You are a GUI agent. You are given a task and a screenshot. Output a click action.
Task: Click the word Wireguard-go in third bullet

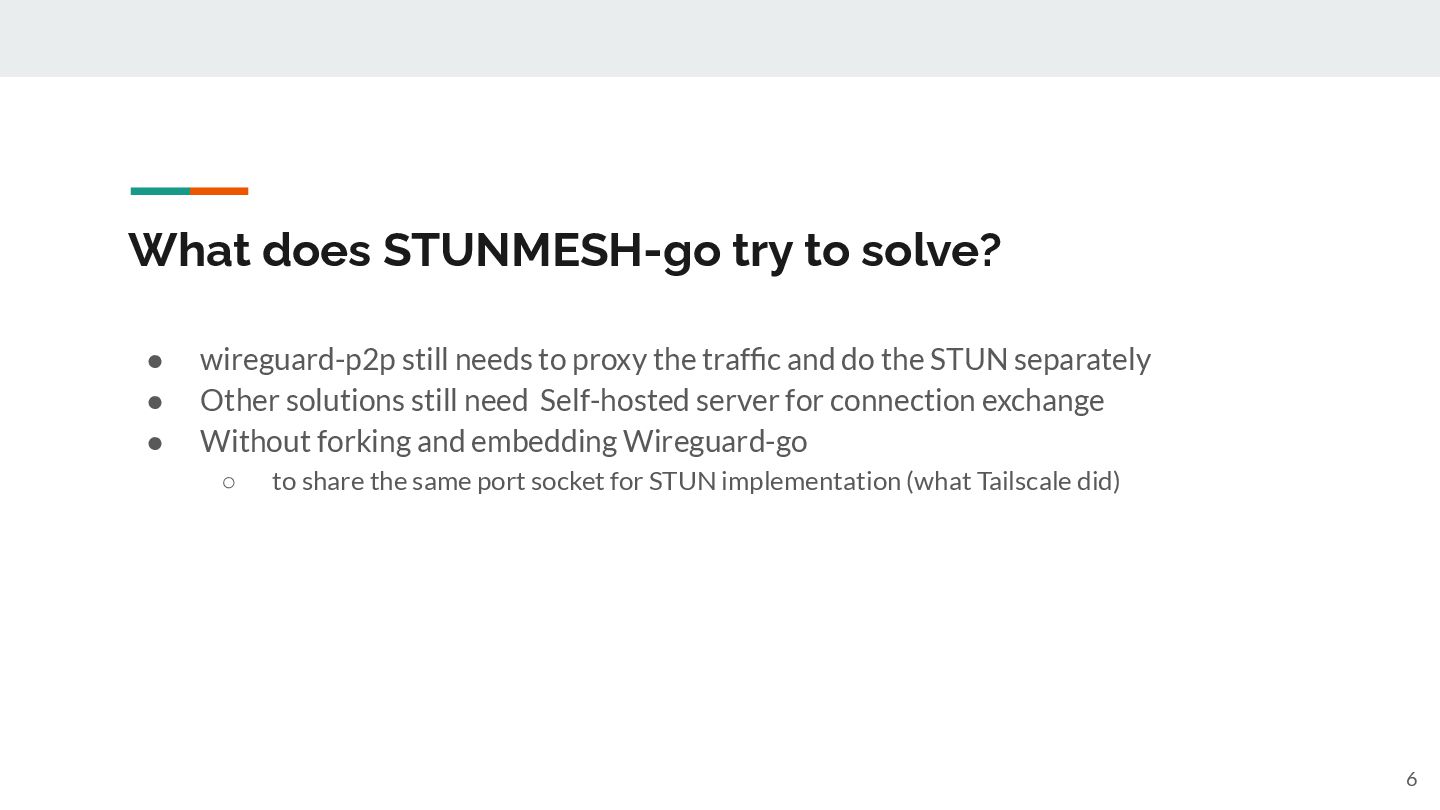[x=715, y=441]
